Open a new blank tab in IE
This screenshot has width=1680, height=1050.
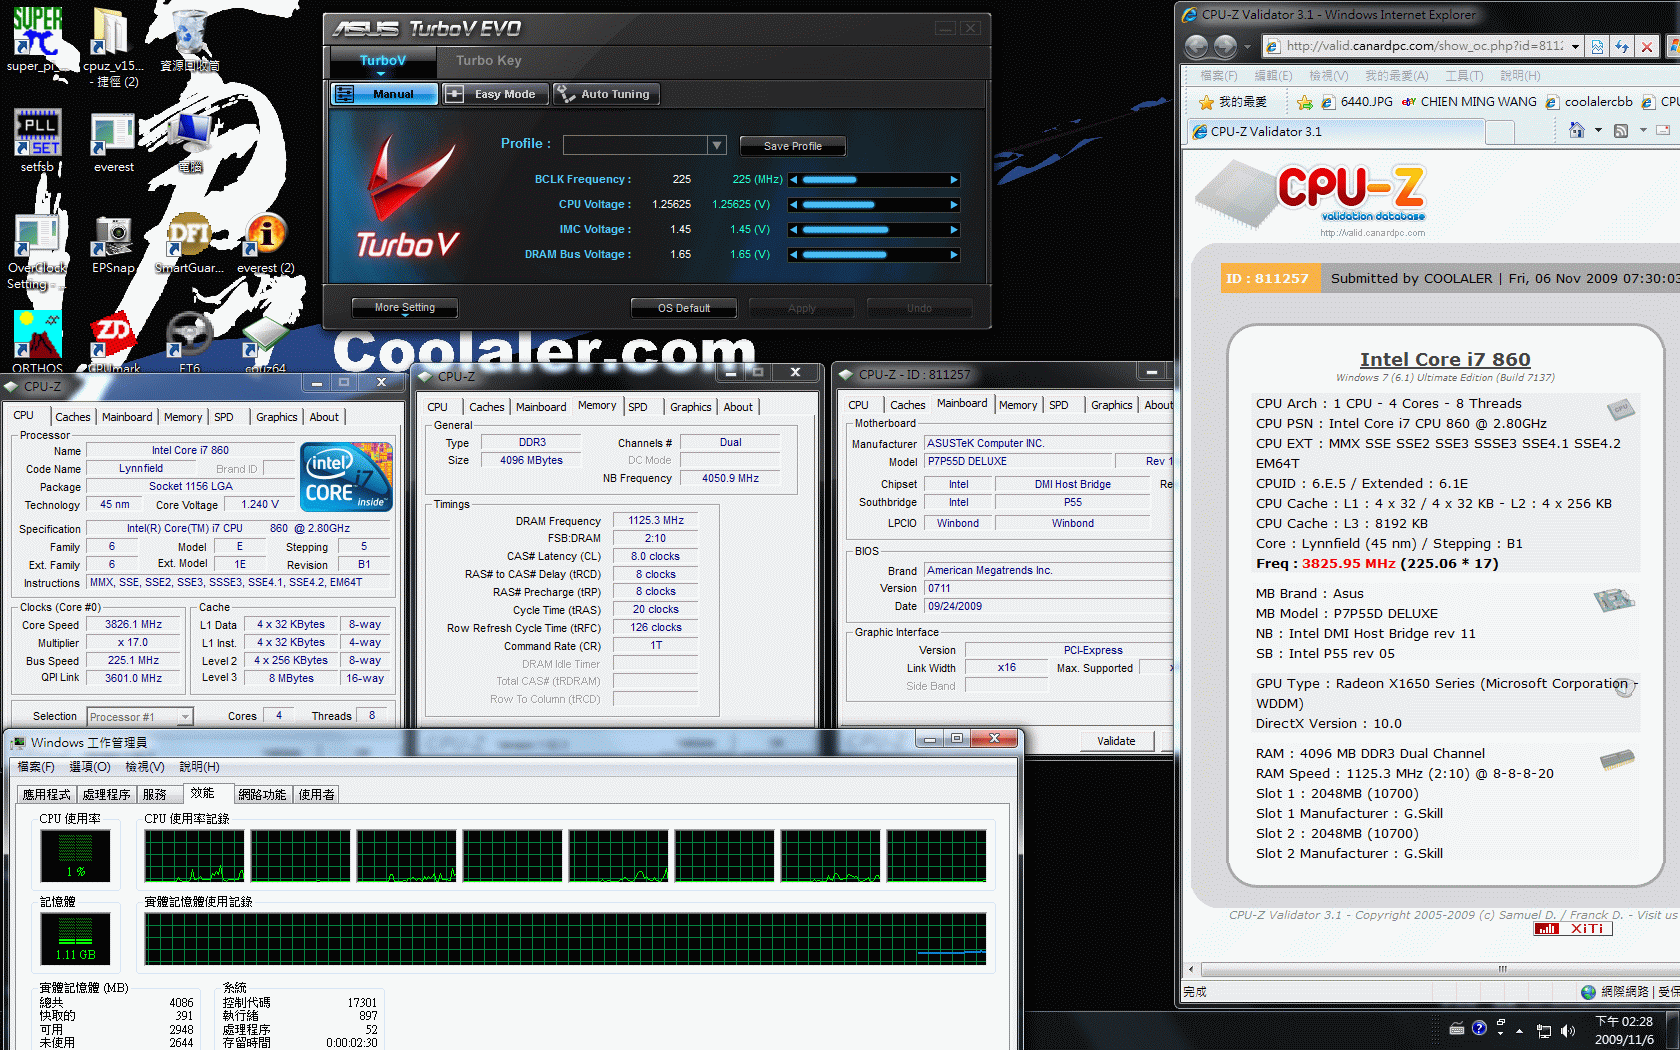tap(1501, 132)
